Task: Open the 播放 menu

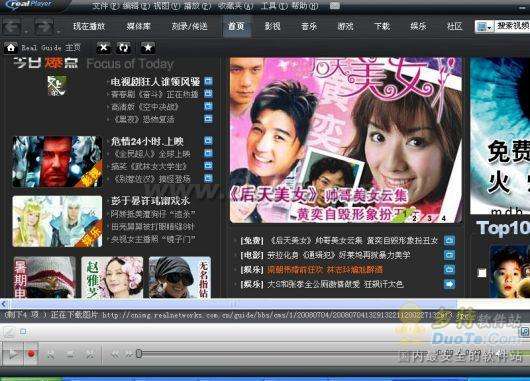Action: click(x=197, y=6)
